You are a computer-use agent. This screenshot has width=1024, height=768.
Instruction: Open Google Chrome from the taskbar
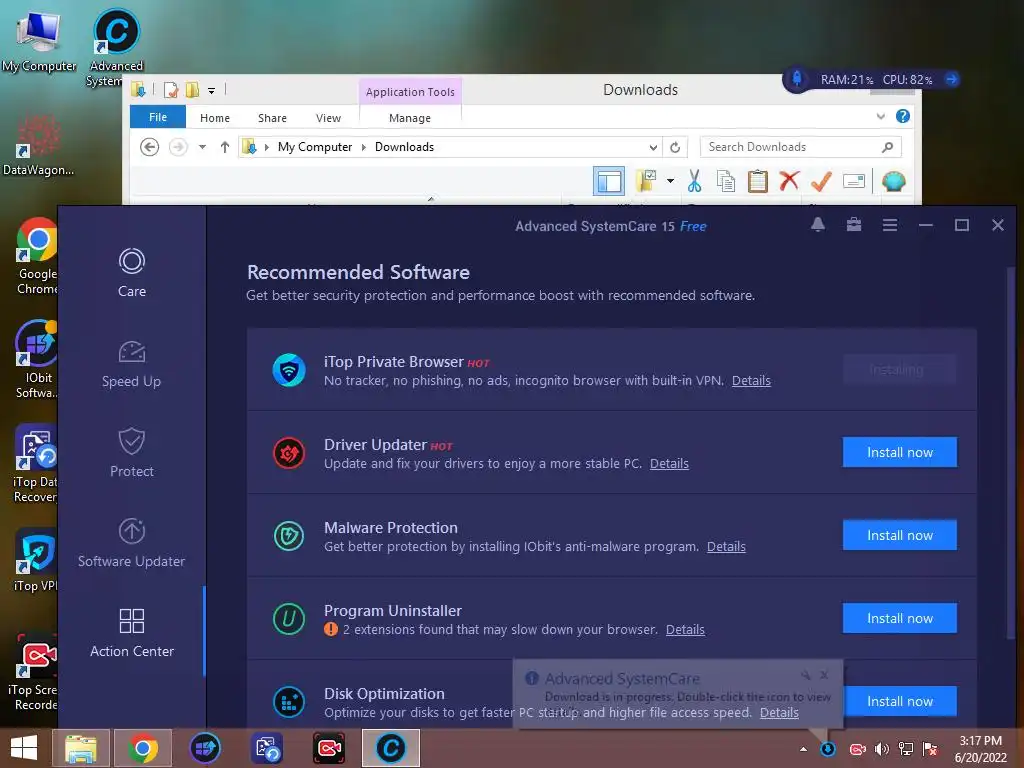(x=143, y=748)
